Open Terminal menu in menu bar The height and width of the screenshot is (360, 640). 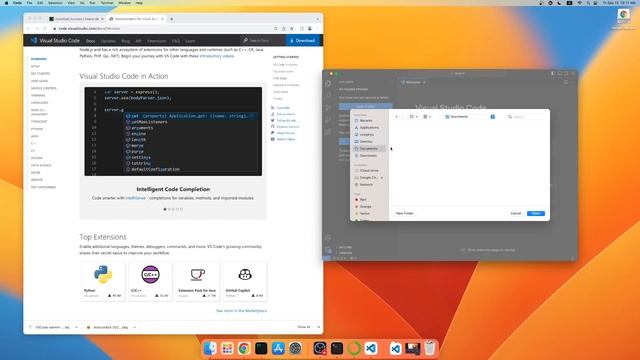point(107,3)
